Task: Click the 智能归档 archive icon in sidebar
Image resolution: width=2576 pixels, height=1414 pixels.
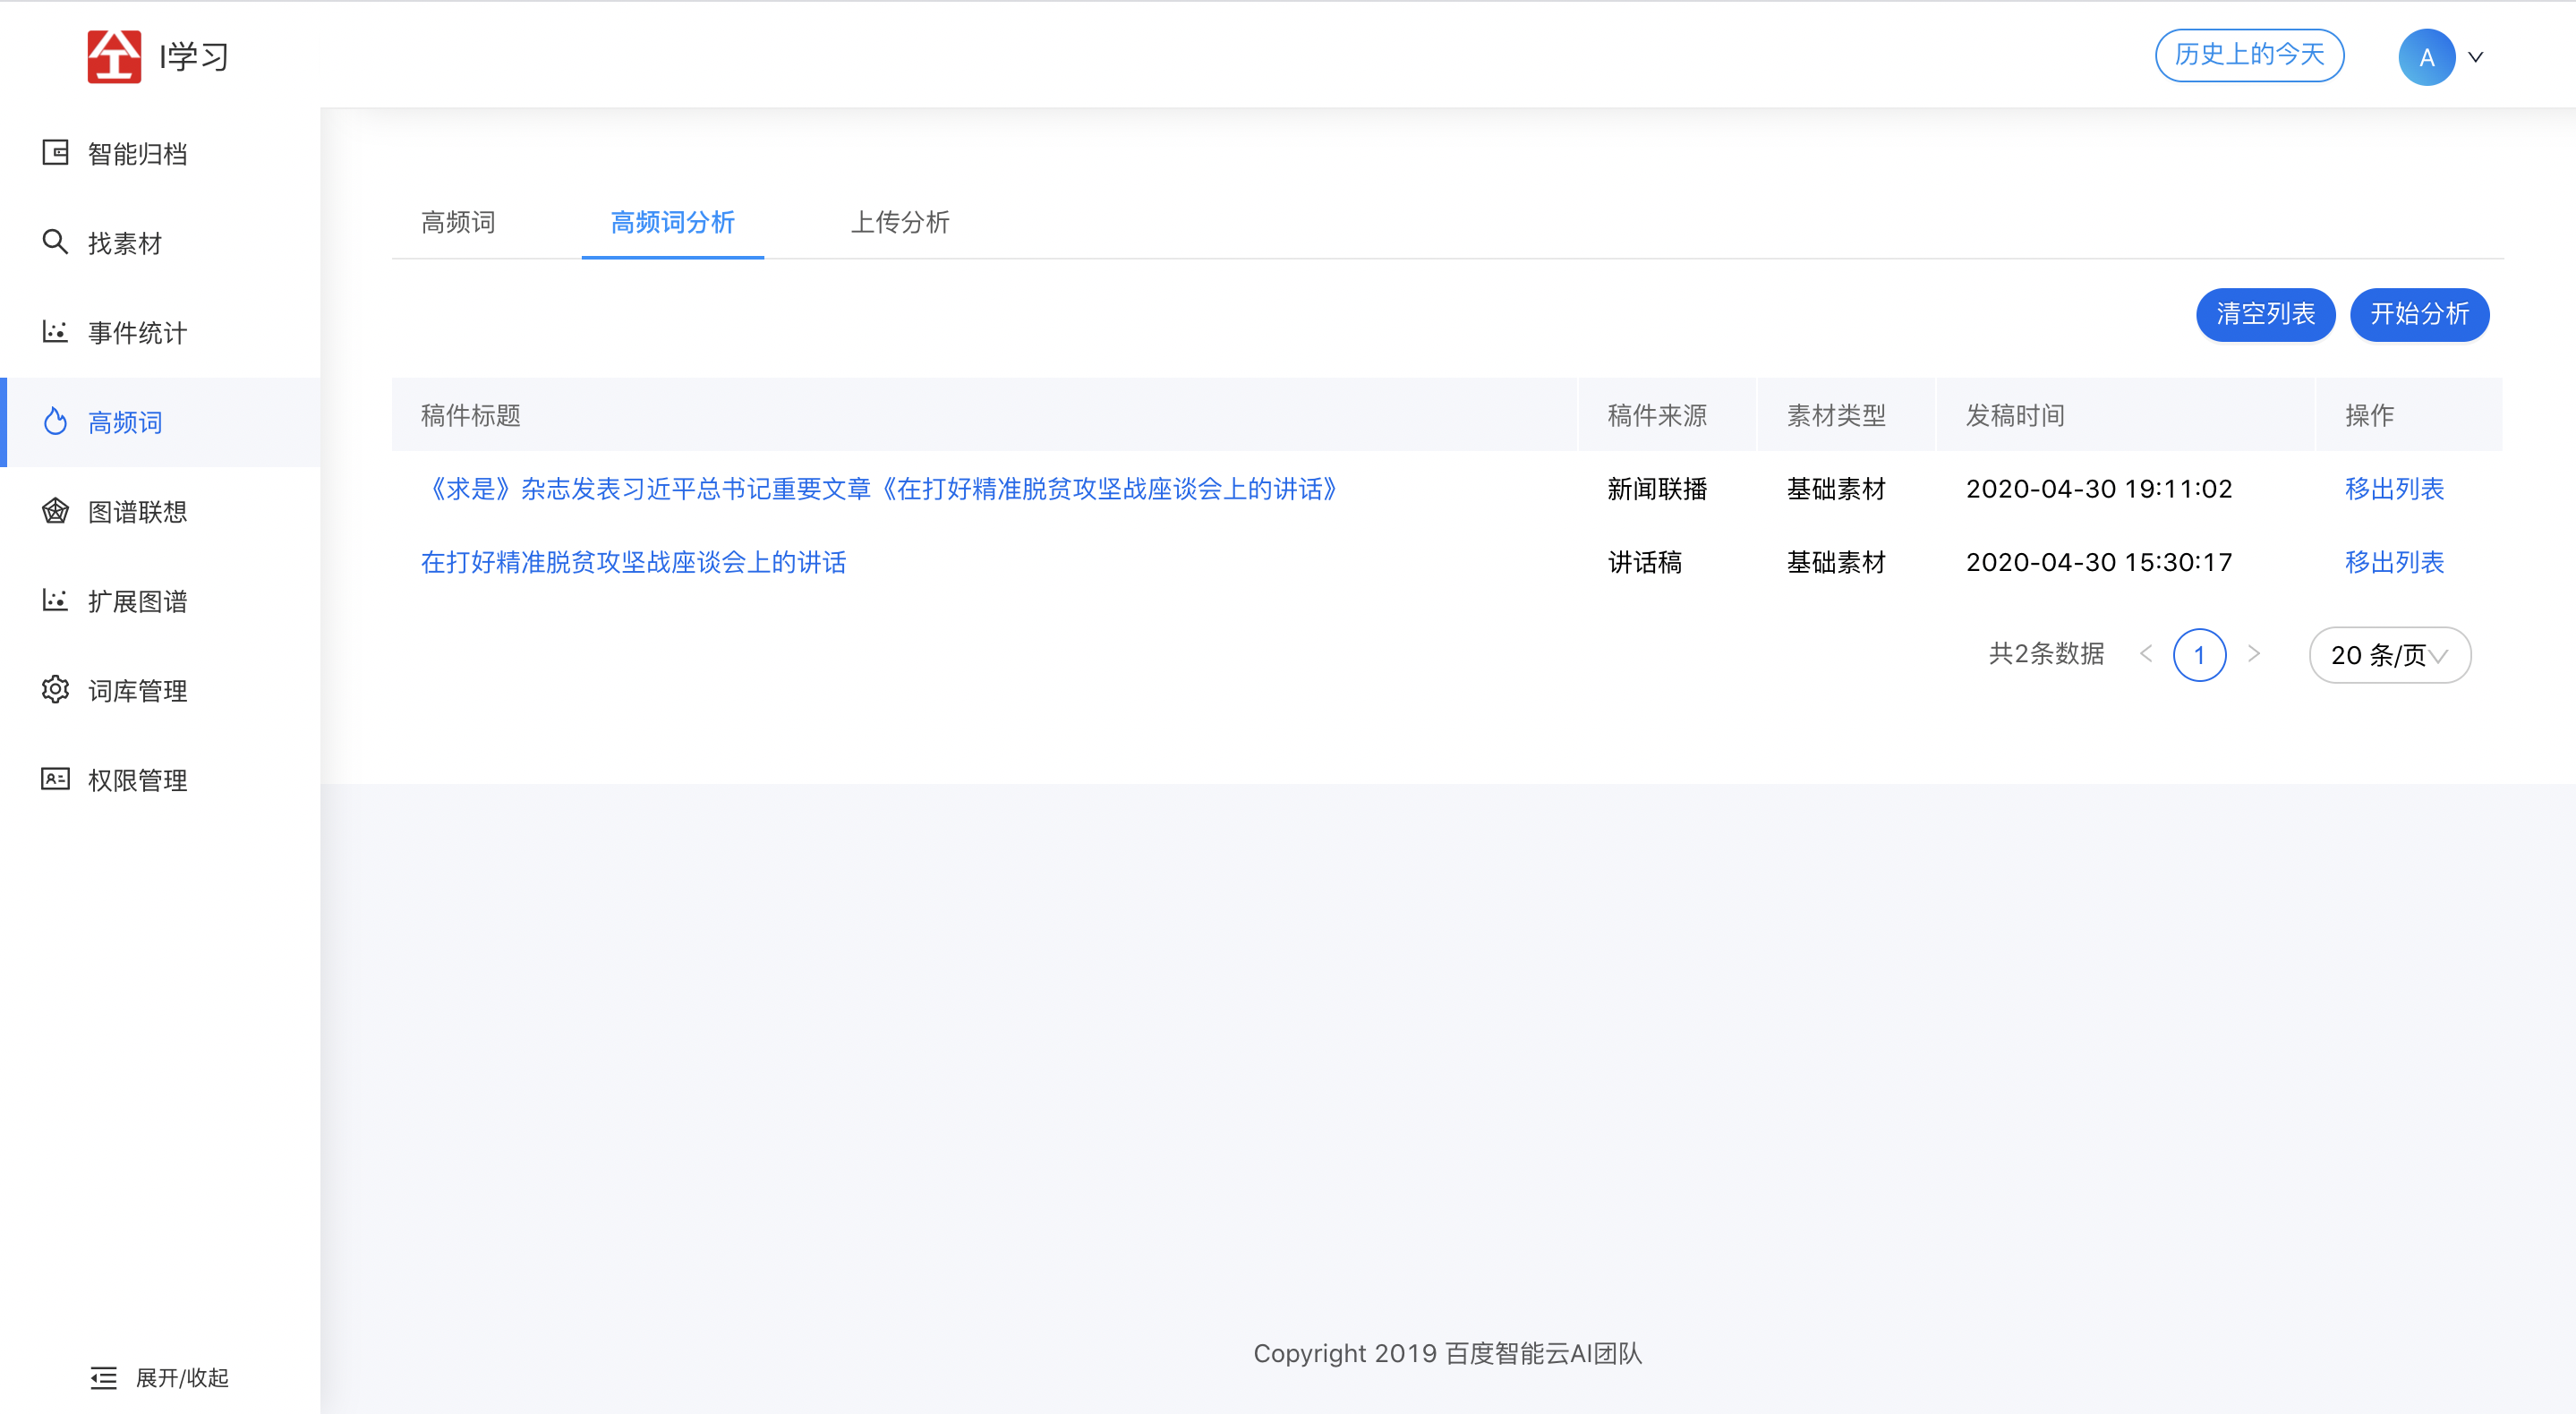Action: (55, 153)
